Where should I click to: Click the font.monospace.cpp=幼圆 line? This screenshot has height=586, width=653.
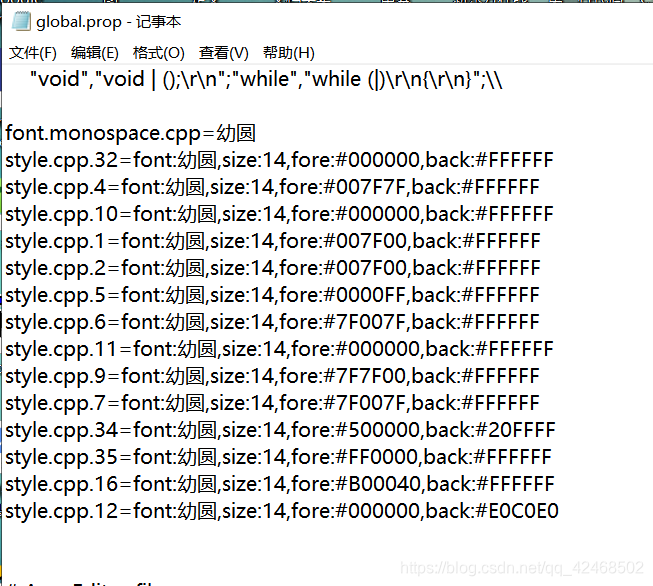pyautogui.click(x=130, y=133)
